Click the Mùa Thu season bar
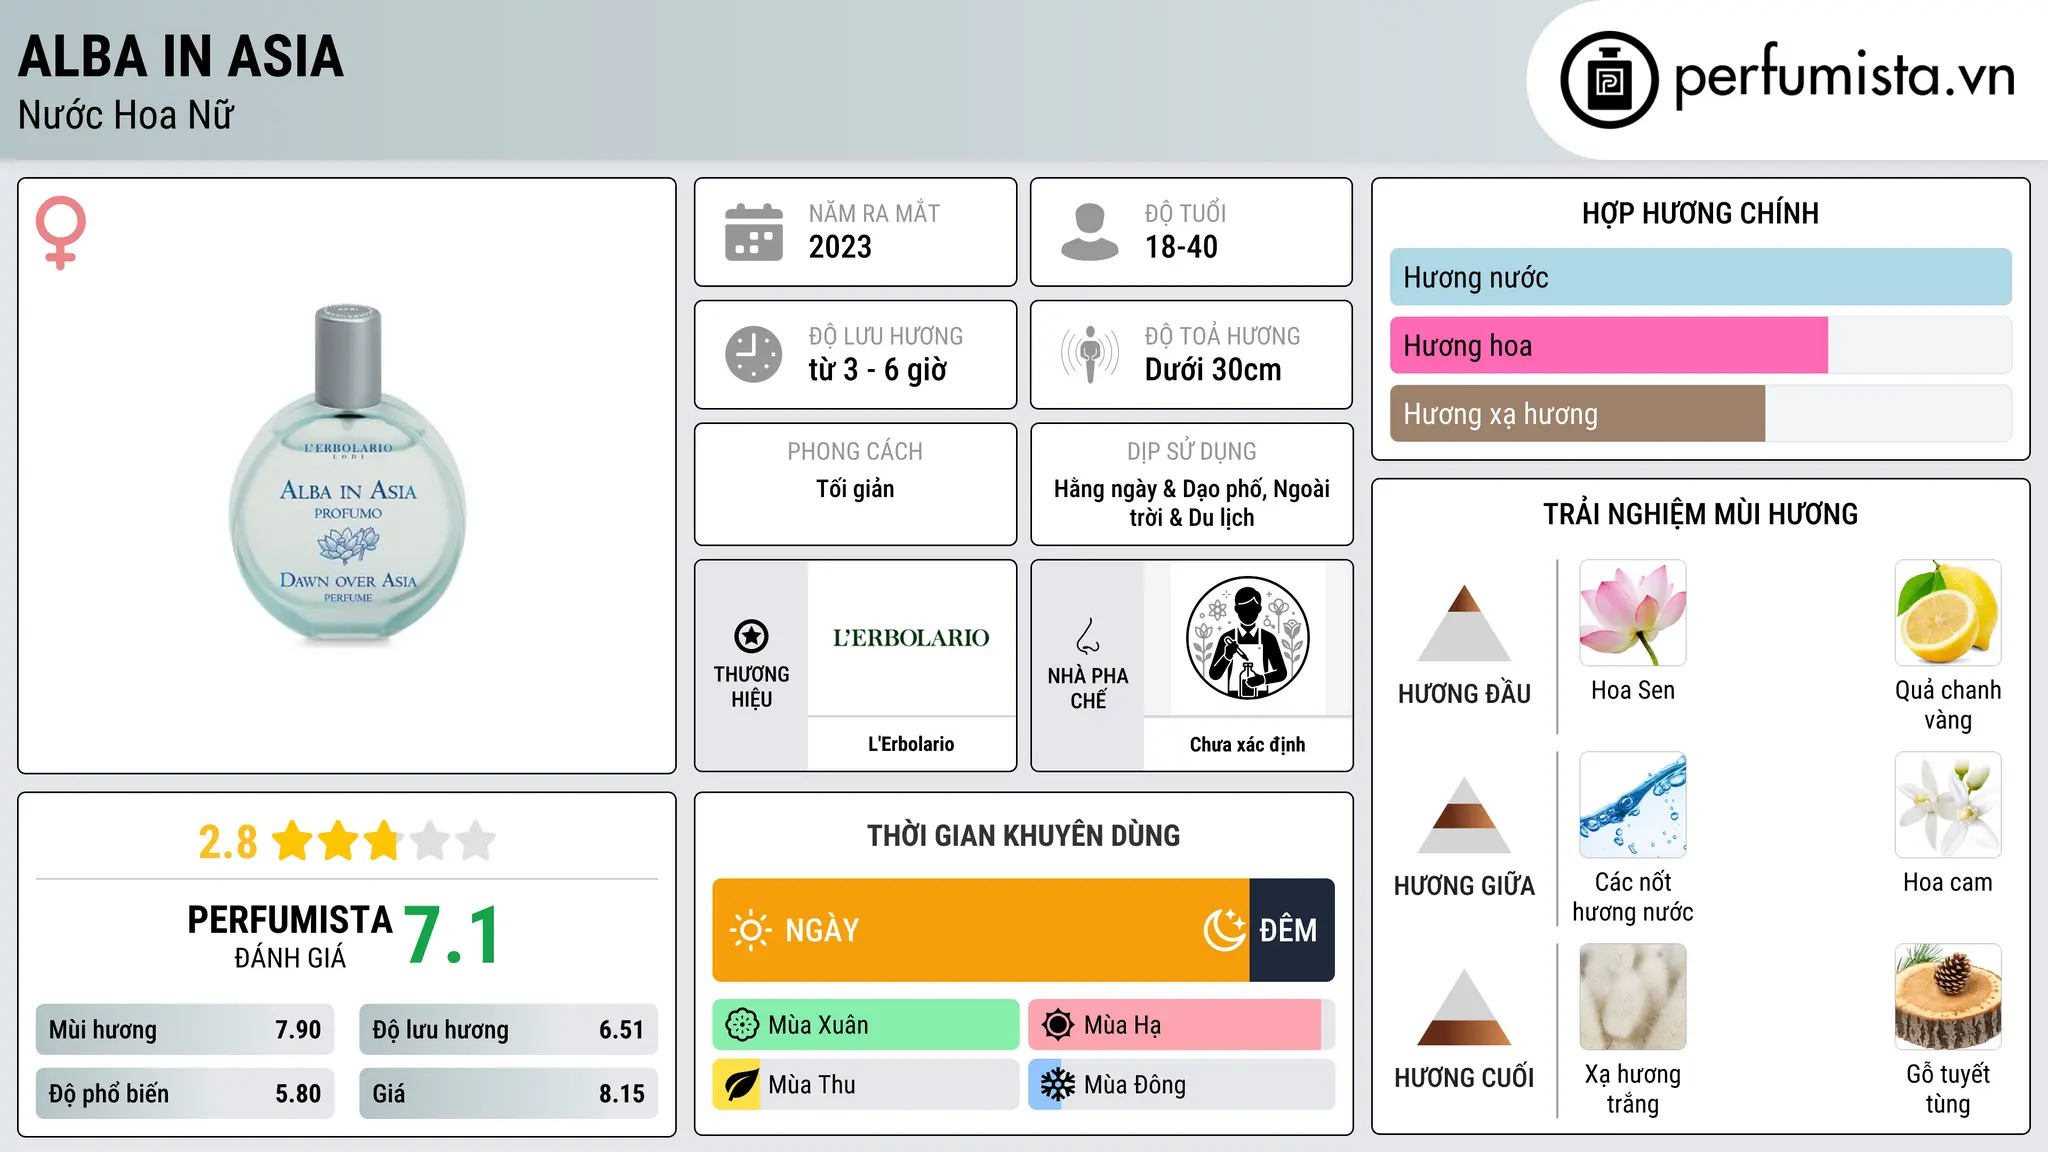 point(866,1085)
